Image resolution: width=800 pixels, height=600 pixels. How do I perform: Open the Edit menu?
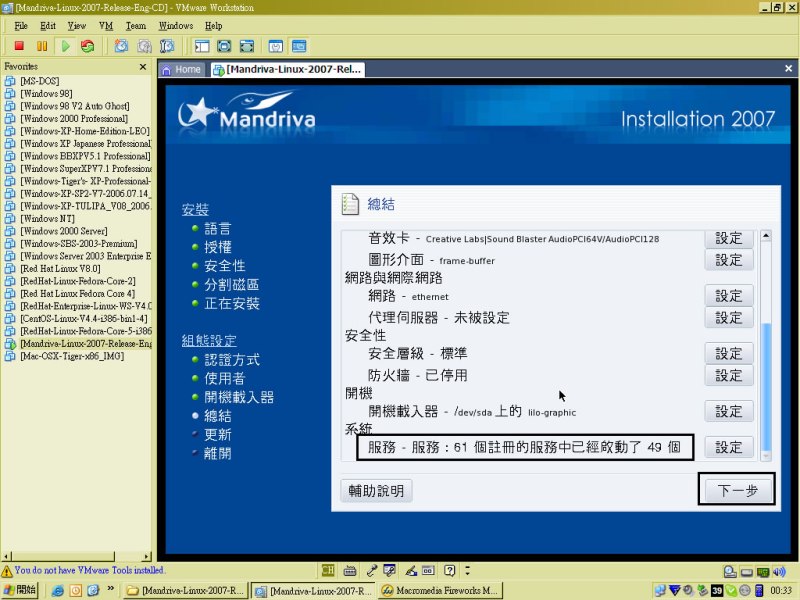tap(48, 26)
